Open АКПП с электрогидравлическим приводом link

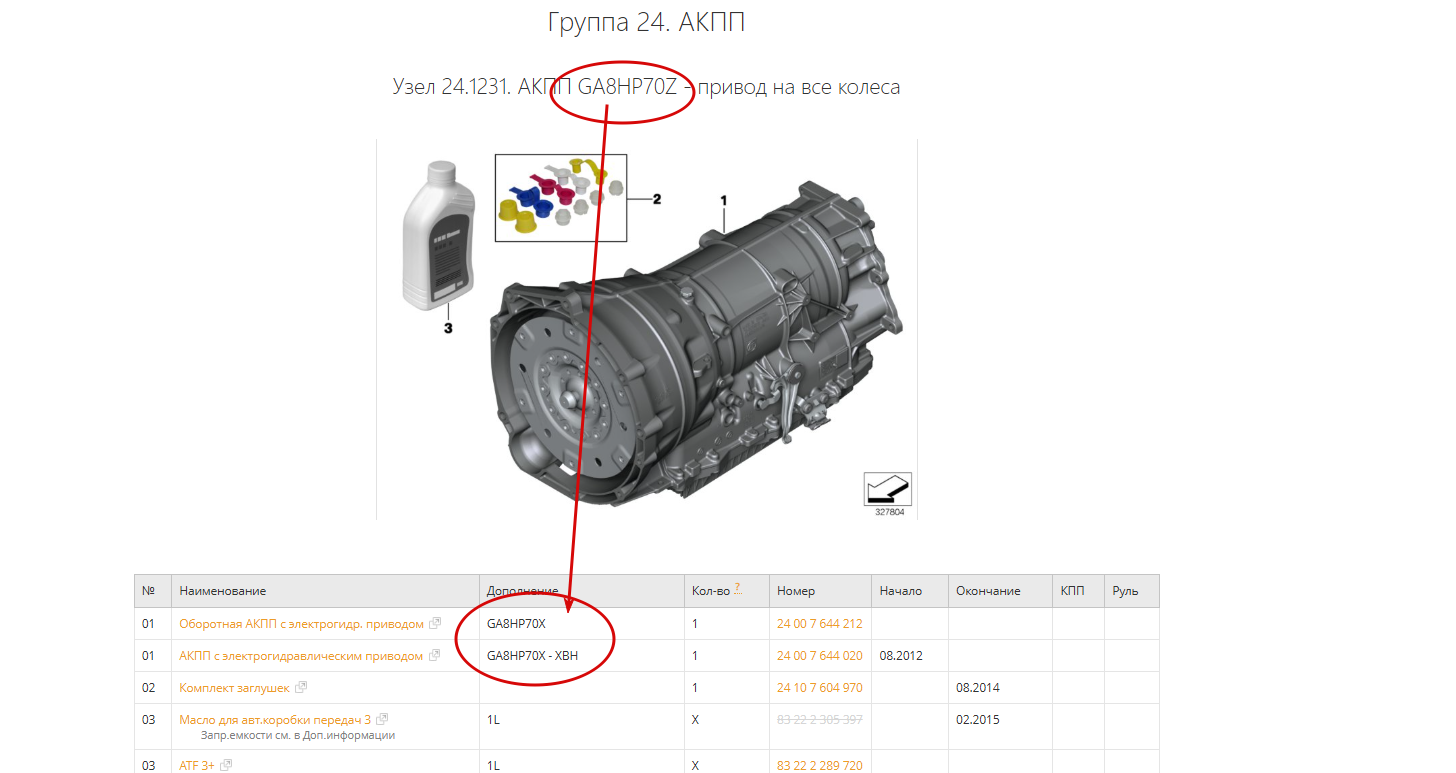[300, 655]
